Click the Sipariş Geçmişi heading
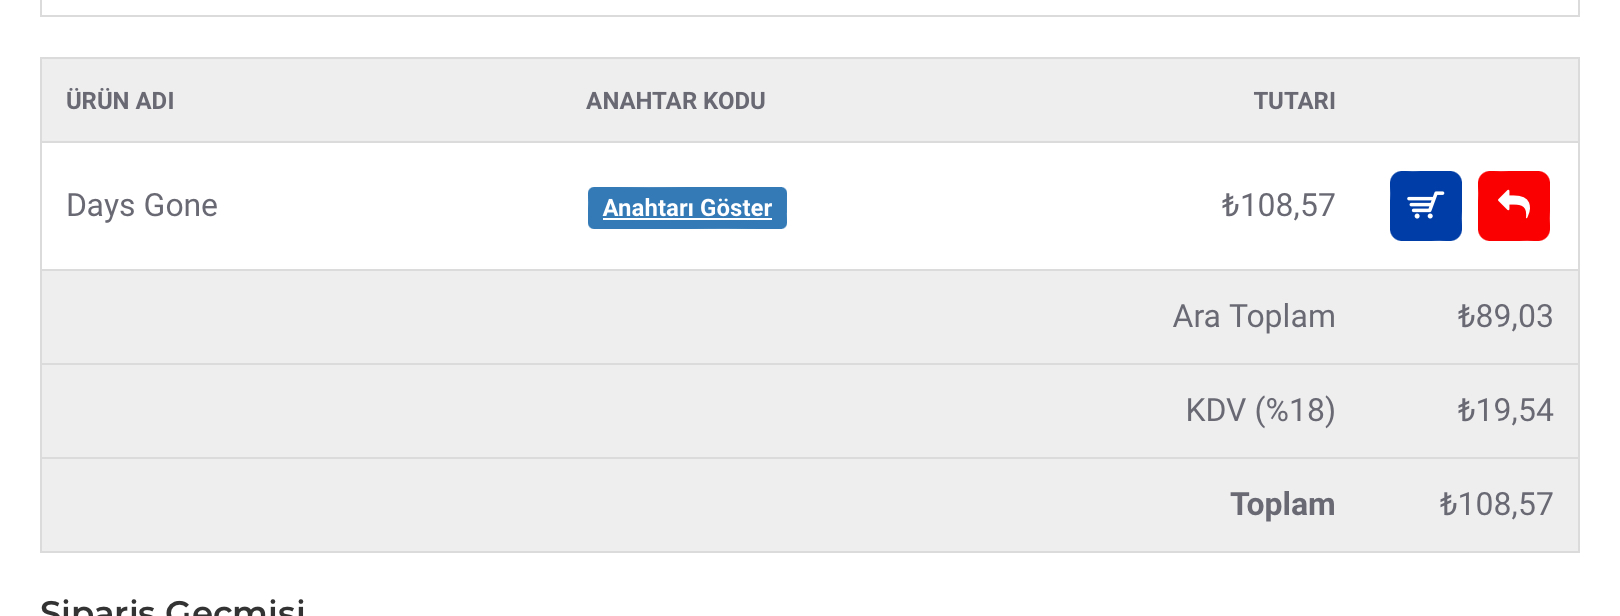The width and height of the screenshot is (1620, 616). coord(172,606)
